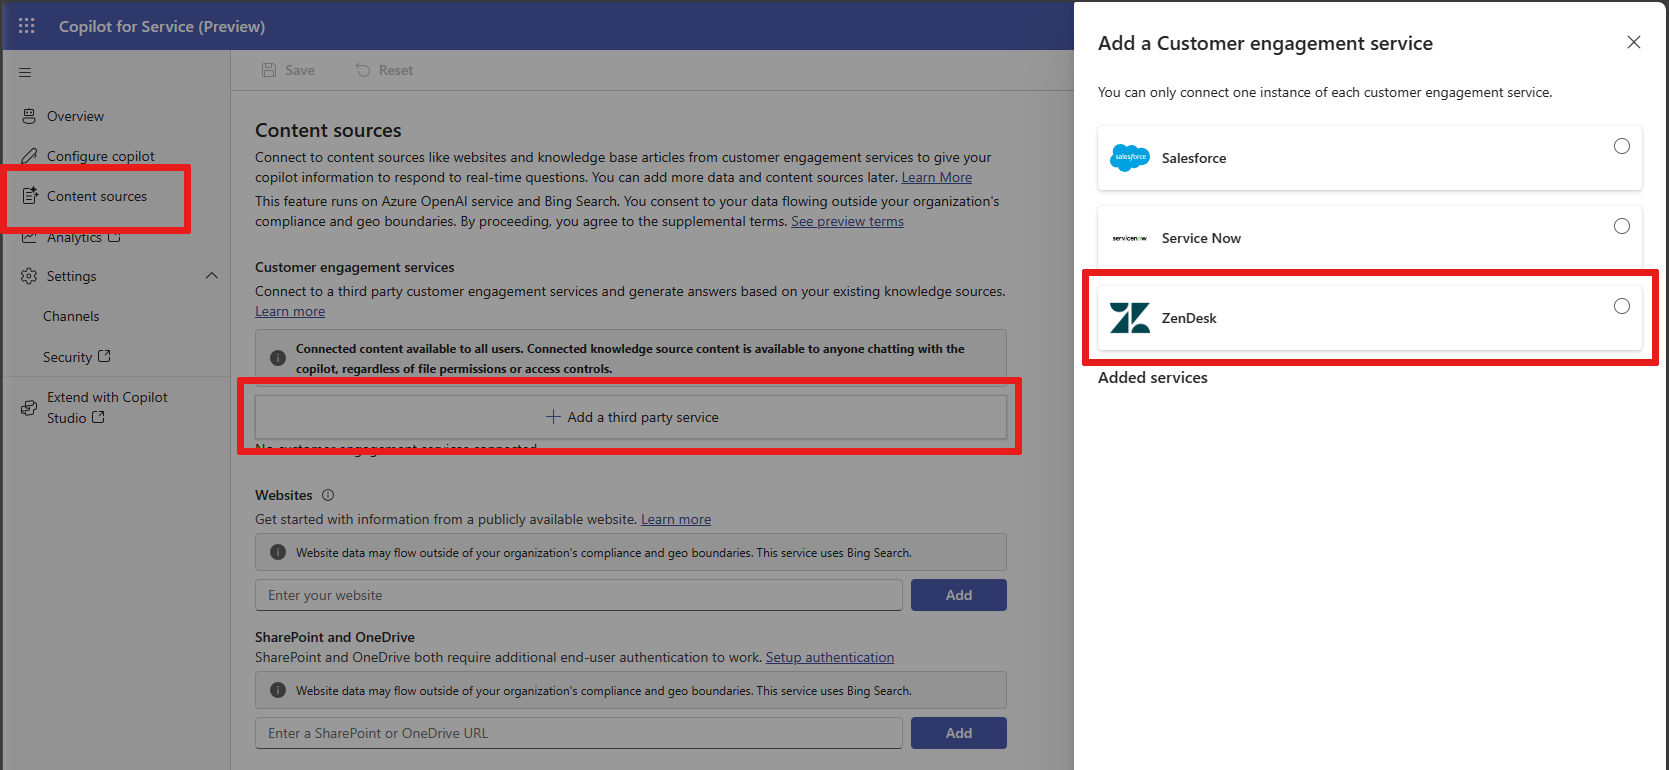Click the Added services heading
The height and width of the screenshot is (770, 1669).
tap(1153, 377)
